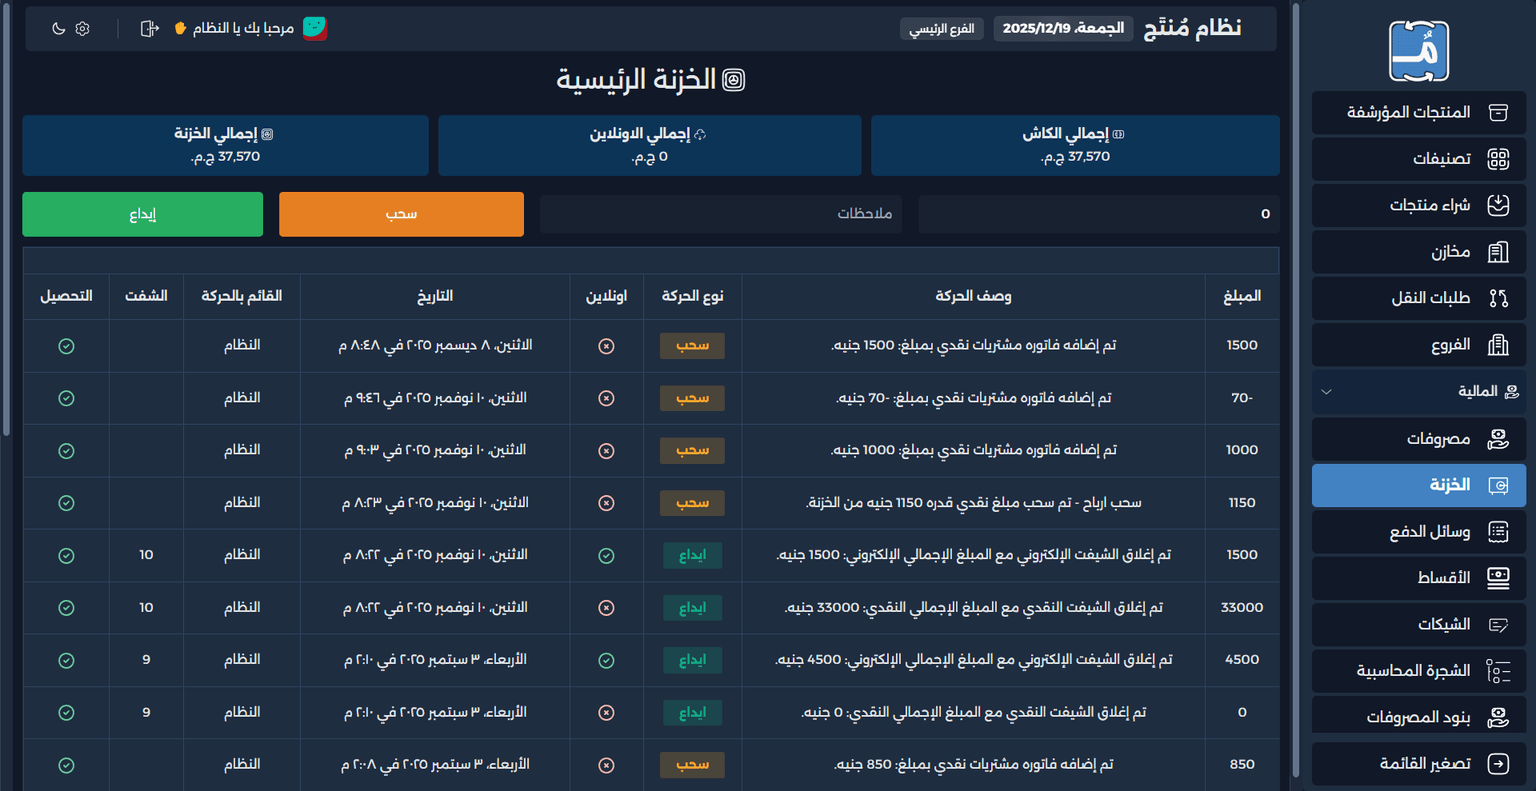The height and width of the screenshot is (791, 1536).
Task: Click the مخازن warehouses building icon
Action: [x=1497, y=252]
